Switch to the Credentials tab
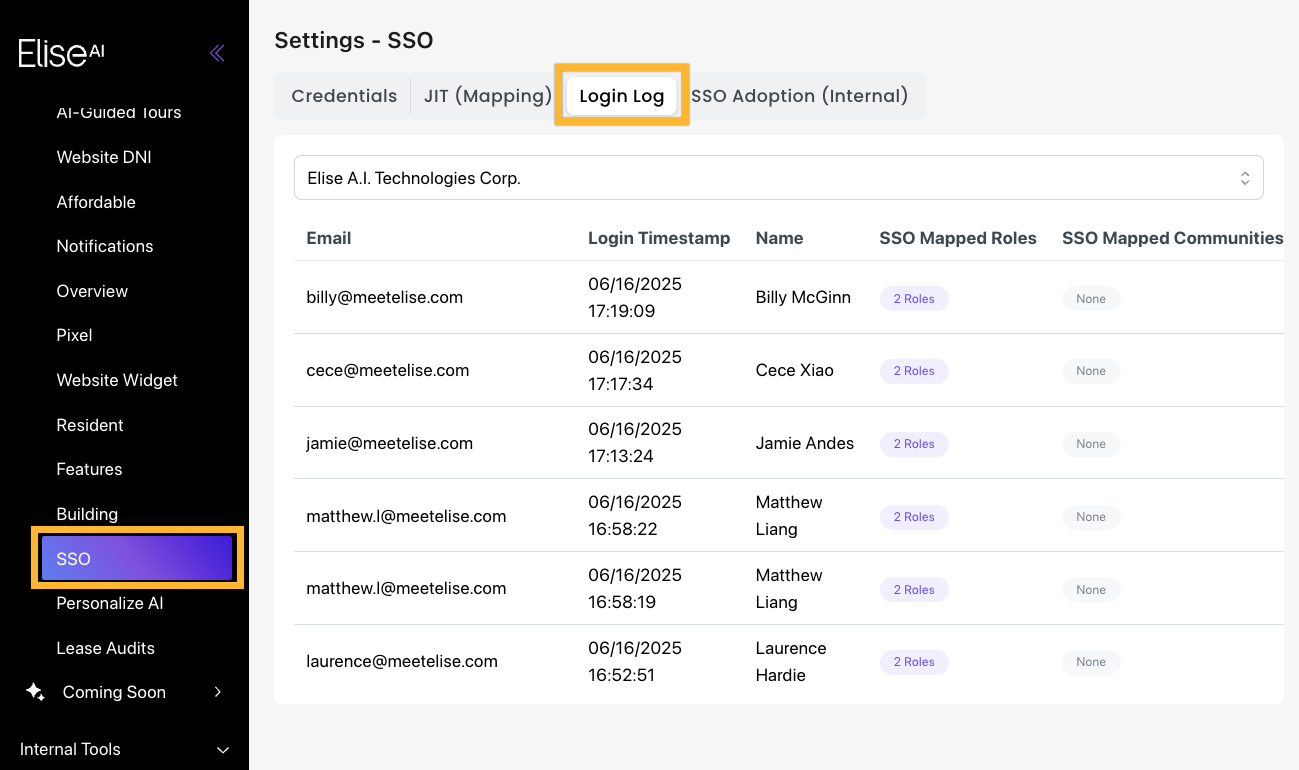This screenshot has height=770, width=1299. [x=344, y=96]
